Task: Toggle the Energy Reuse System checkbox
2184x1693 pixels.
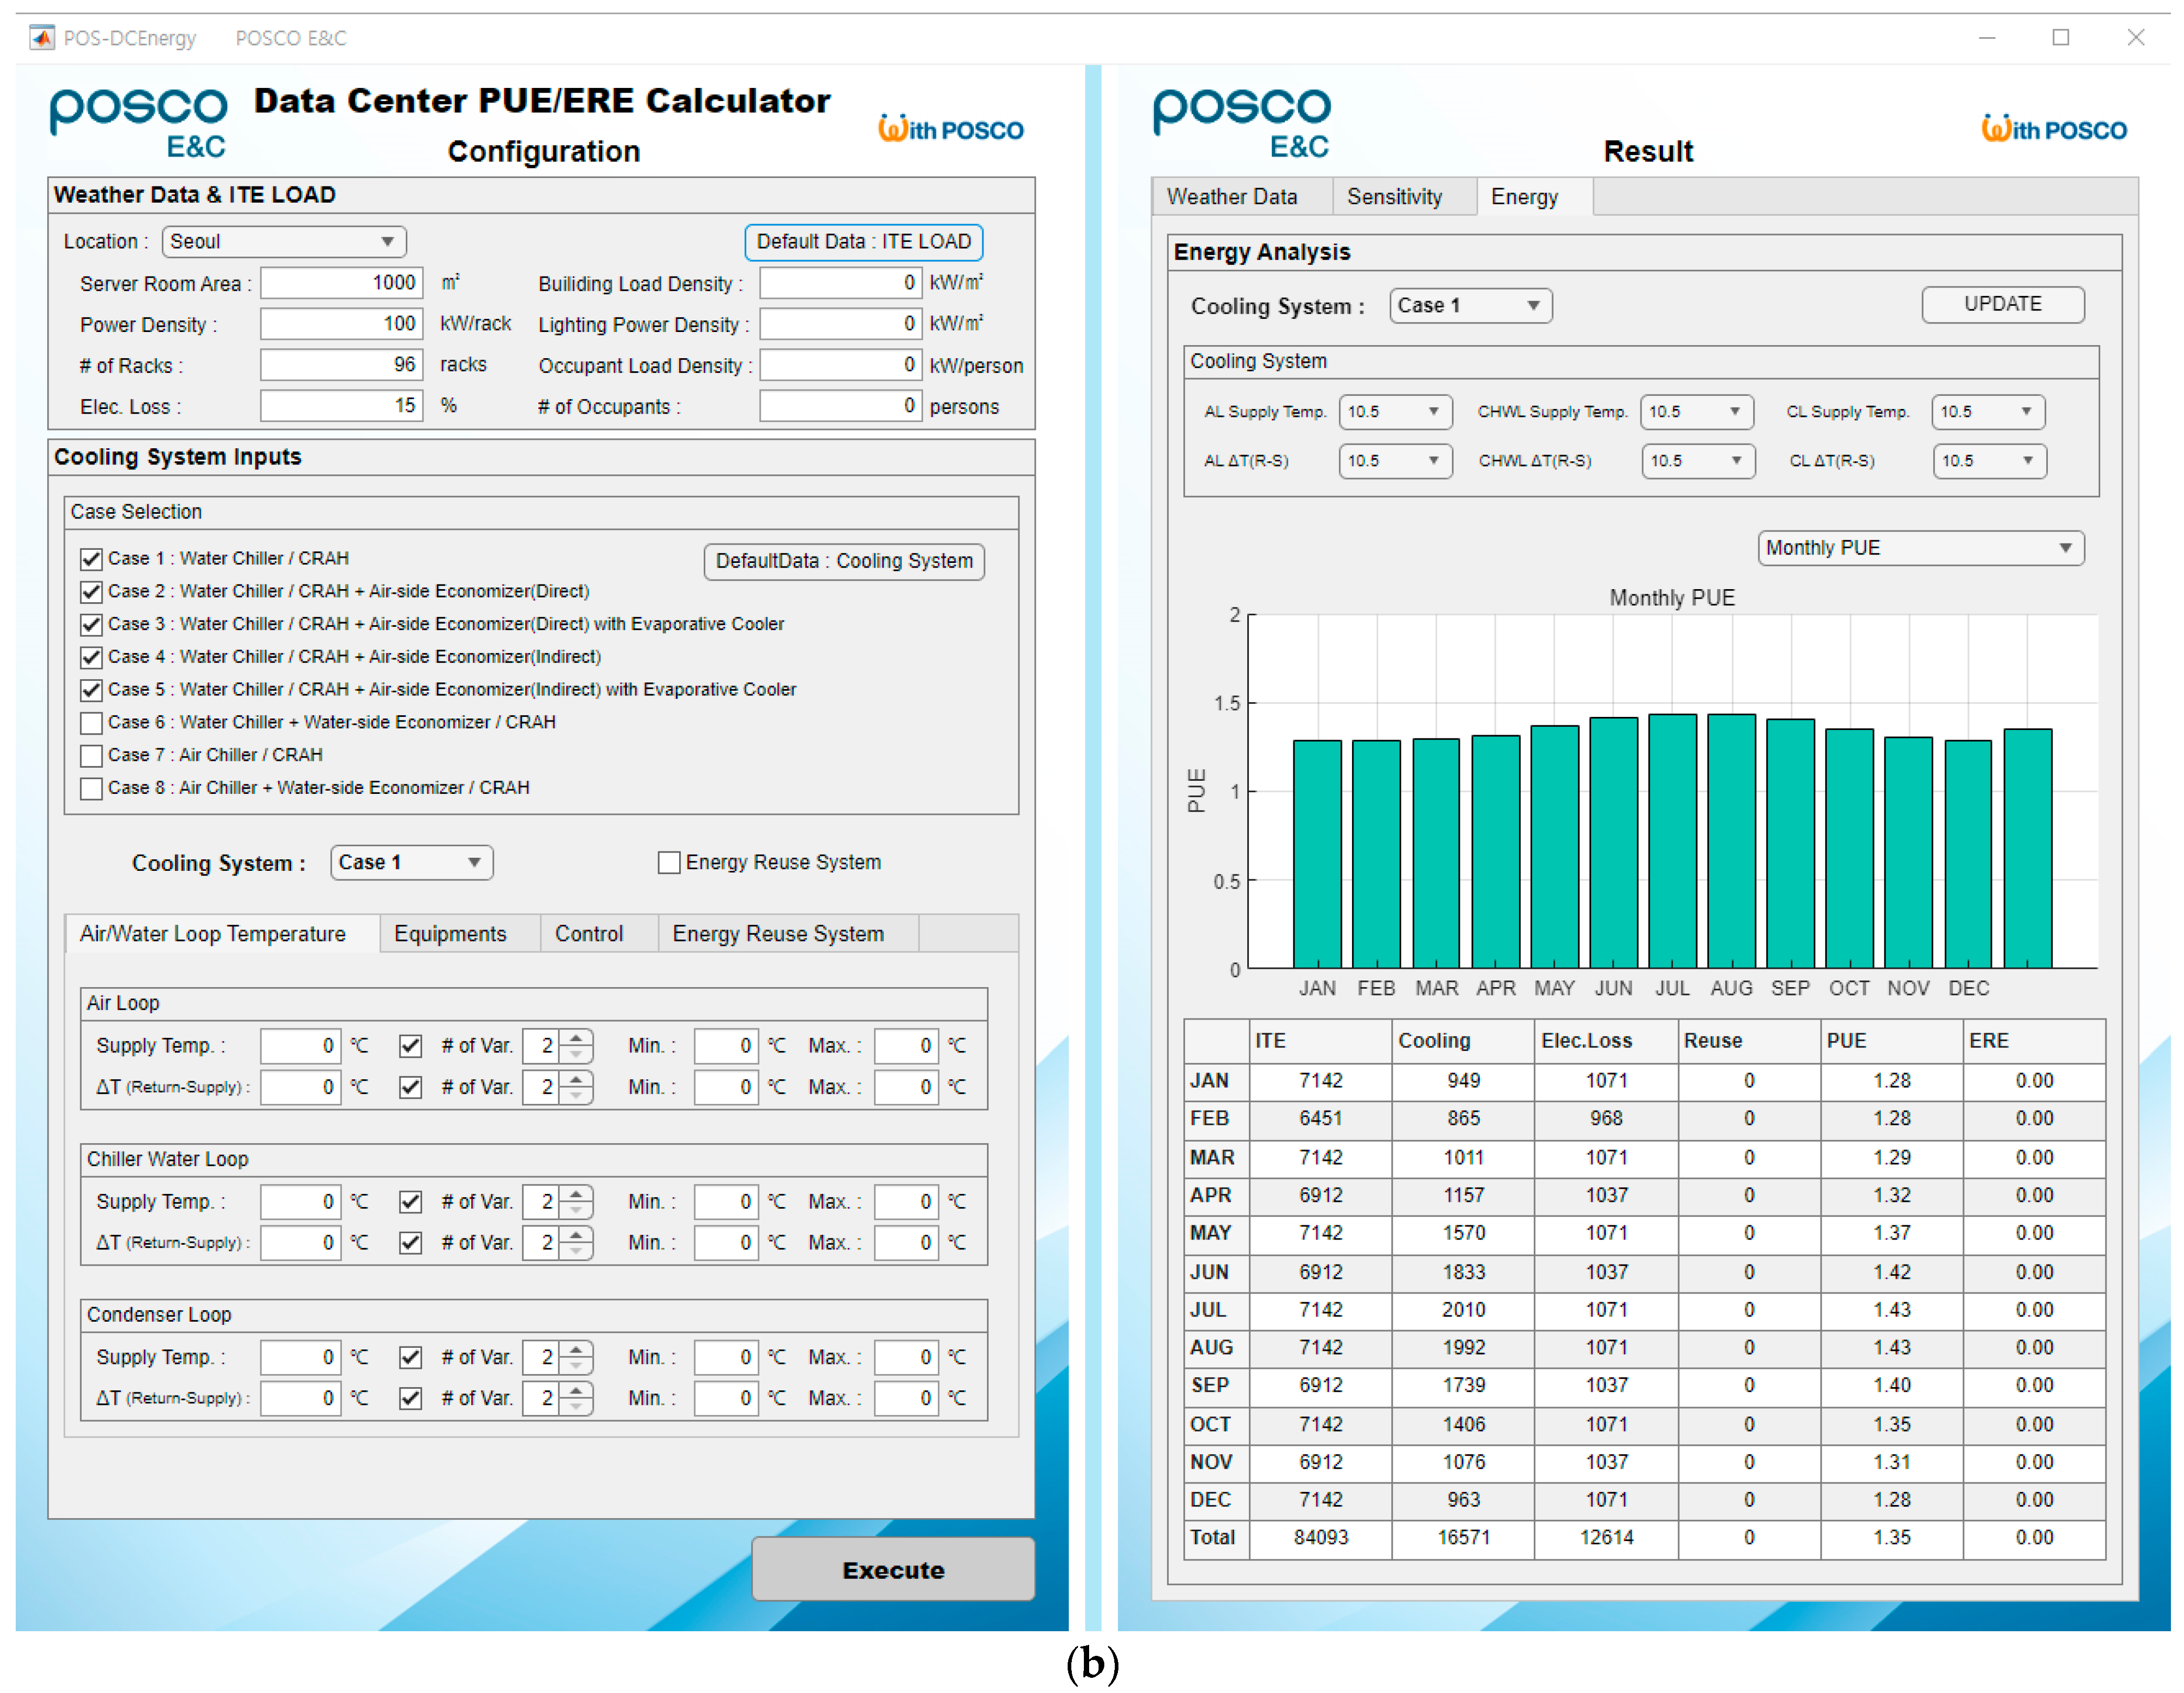Action: pos(669,862)
